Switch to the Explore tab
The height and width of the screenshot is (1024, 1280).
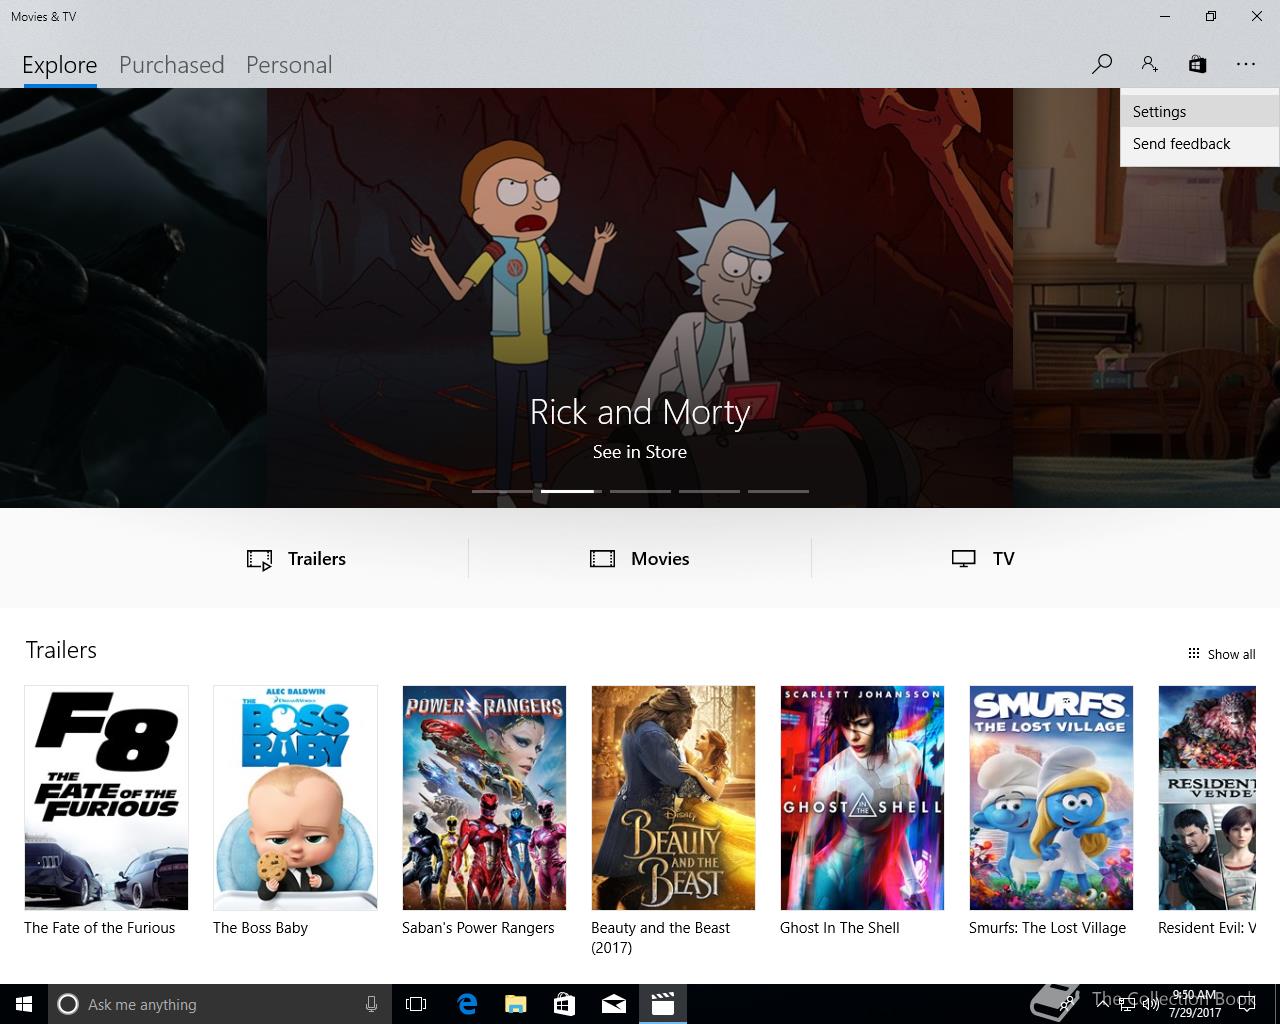(x=60, y=65)
